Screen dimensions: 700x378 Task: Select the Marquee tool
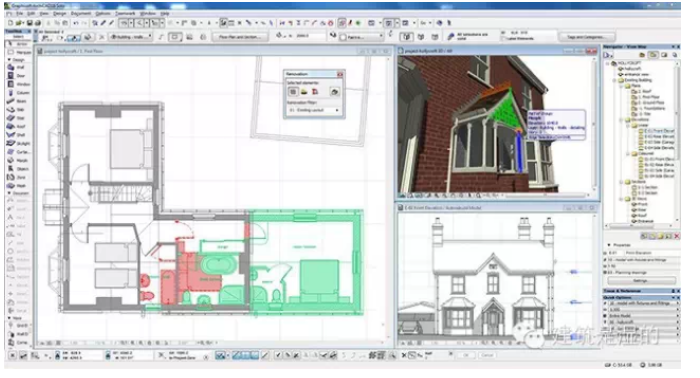click(x=18, y=52)
